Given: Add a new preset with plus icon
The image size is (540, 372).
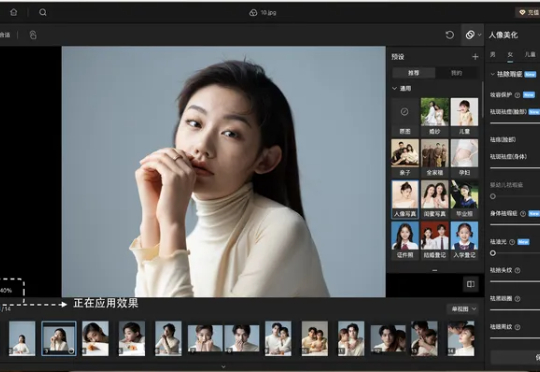Looking at the screenshot, I should [475, 57].
